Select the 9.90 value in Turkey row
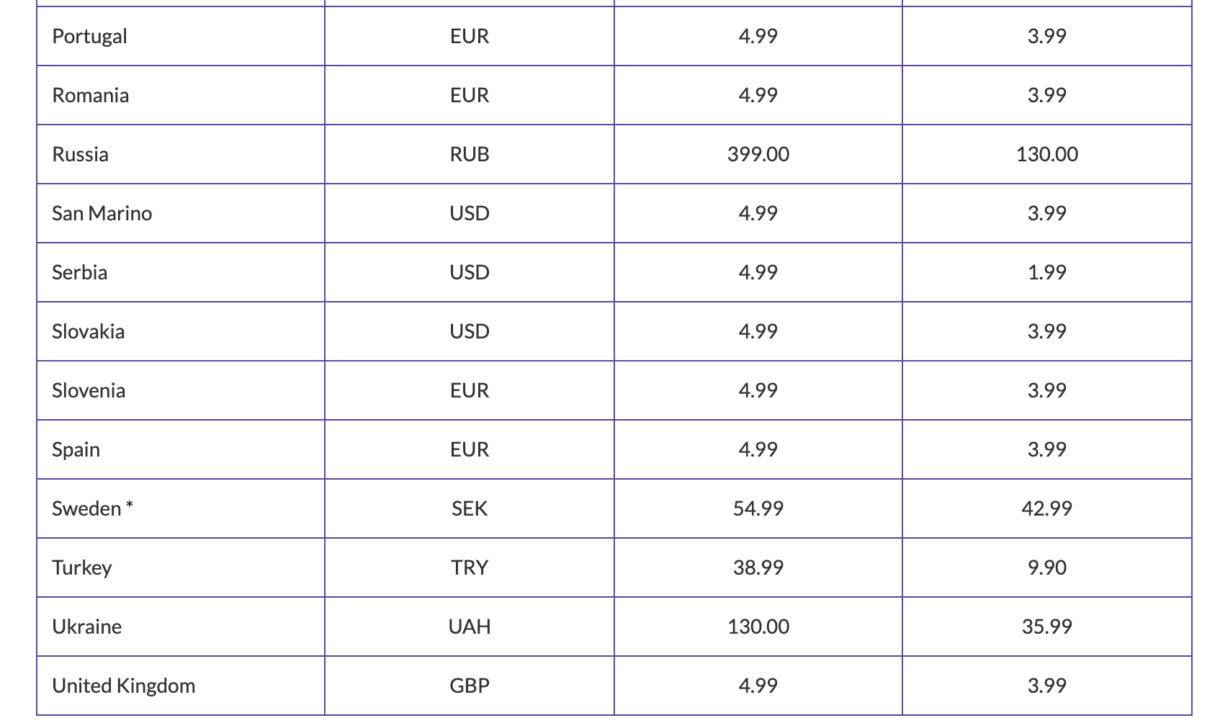This screenshot has width=1220, height=723. [1047, 567]
